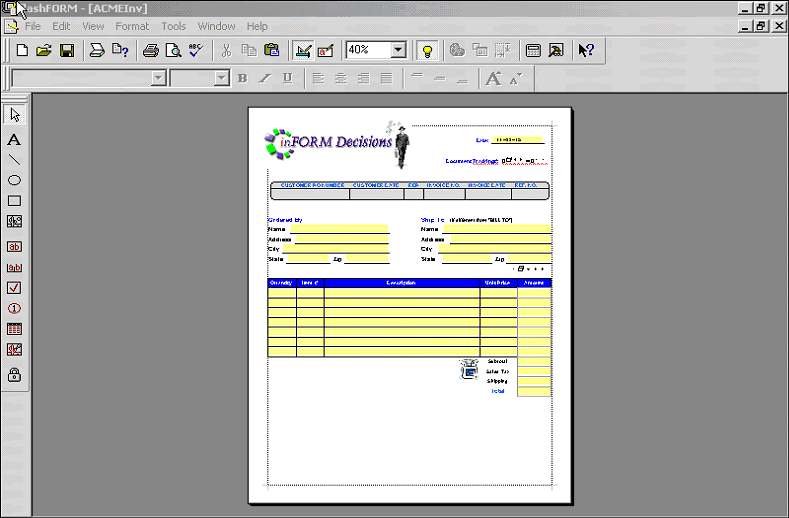Pick the line drawing tool
This screenshot has height=518, width=789.
click(x=14, y=159)
